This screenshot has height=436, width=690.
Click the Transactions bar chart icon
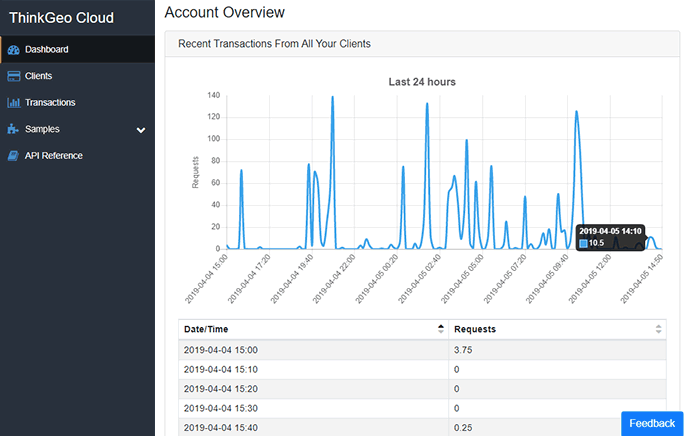click(x=13, y=103)
